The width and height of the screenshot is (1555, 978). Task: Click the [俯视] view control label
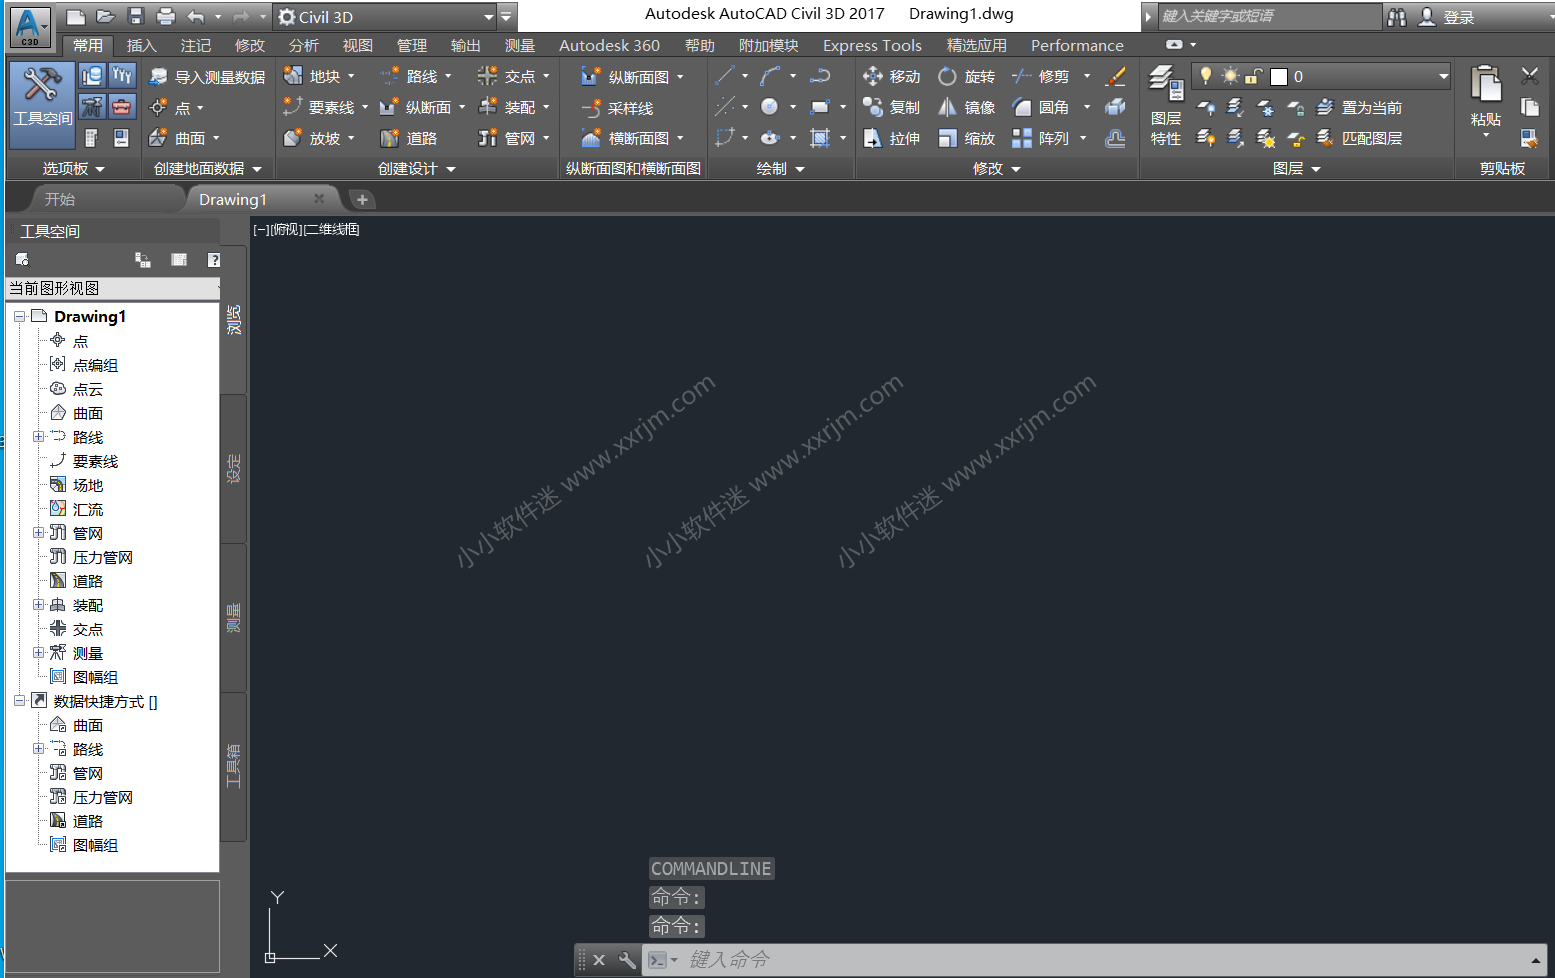(285, 229)
